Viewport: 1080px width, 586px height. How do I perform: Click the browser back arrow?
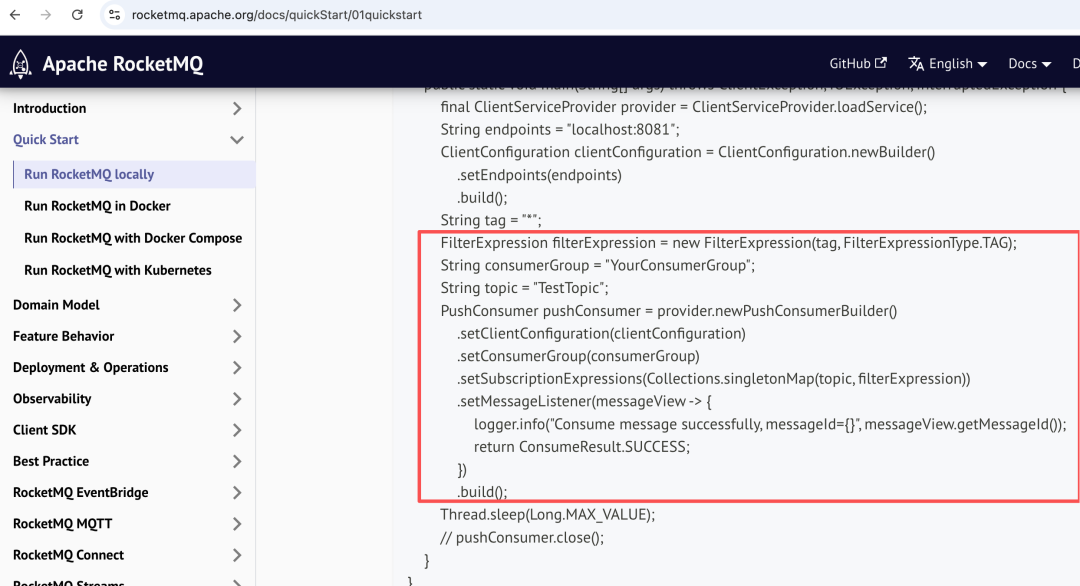[x=15, y=14]
